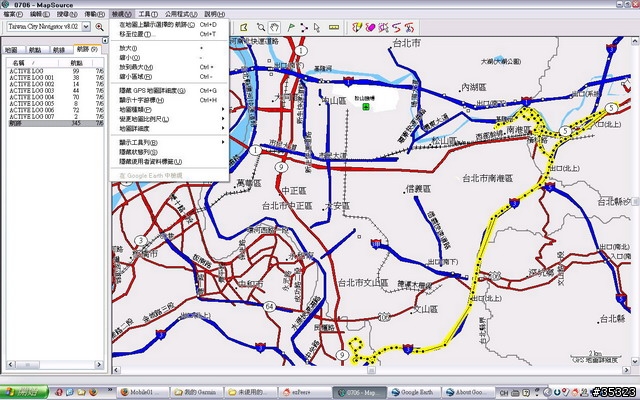
Task: Select the yellow Distance/Bearing ruler tool
Action: [334, 27]
